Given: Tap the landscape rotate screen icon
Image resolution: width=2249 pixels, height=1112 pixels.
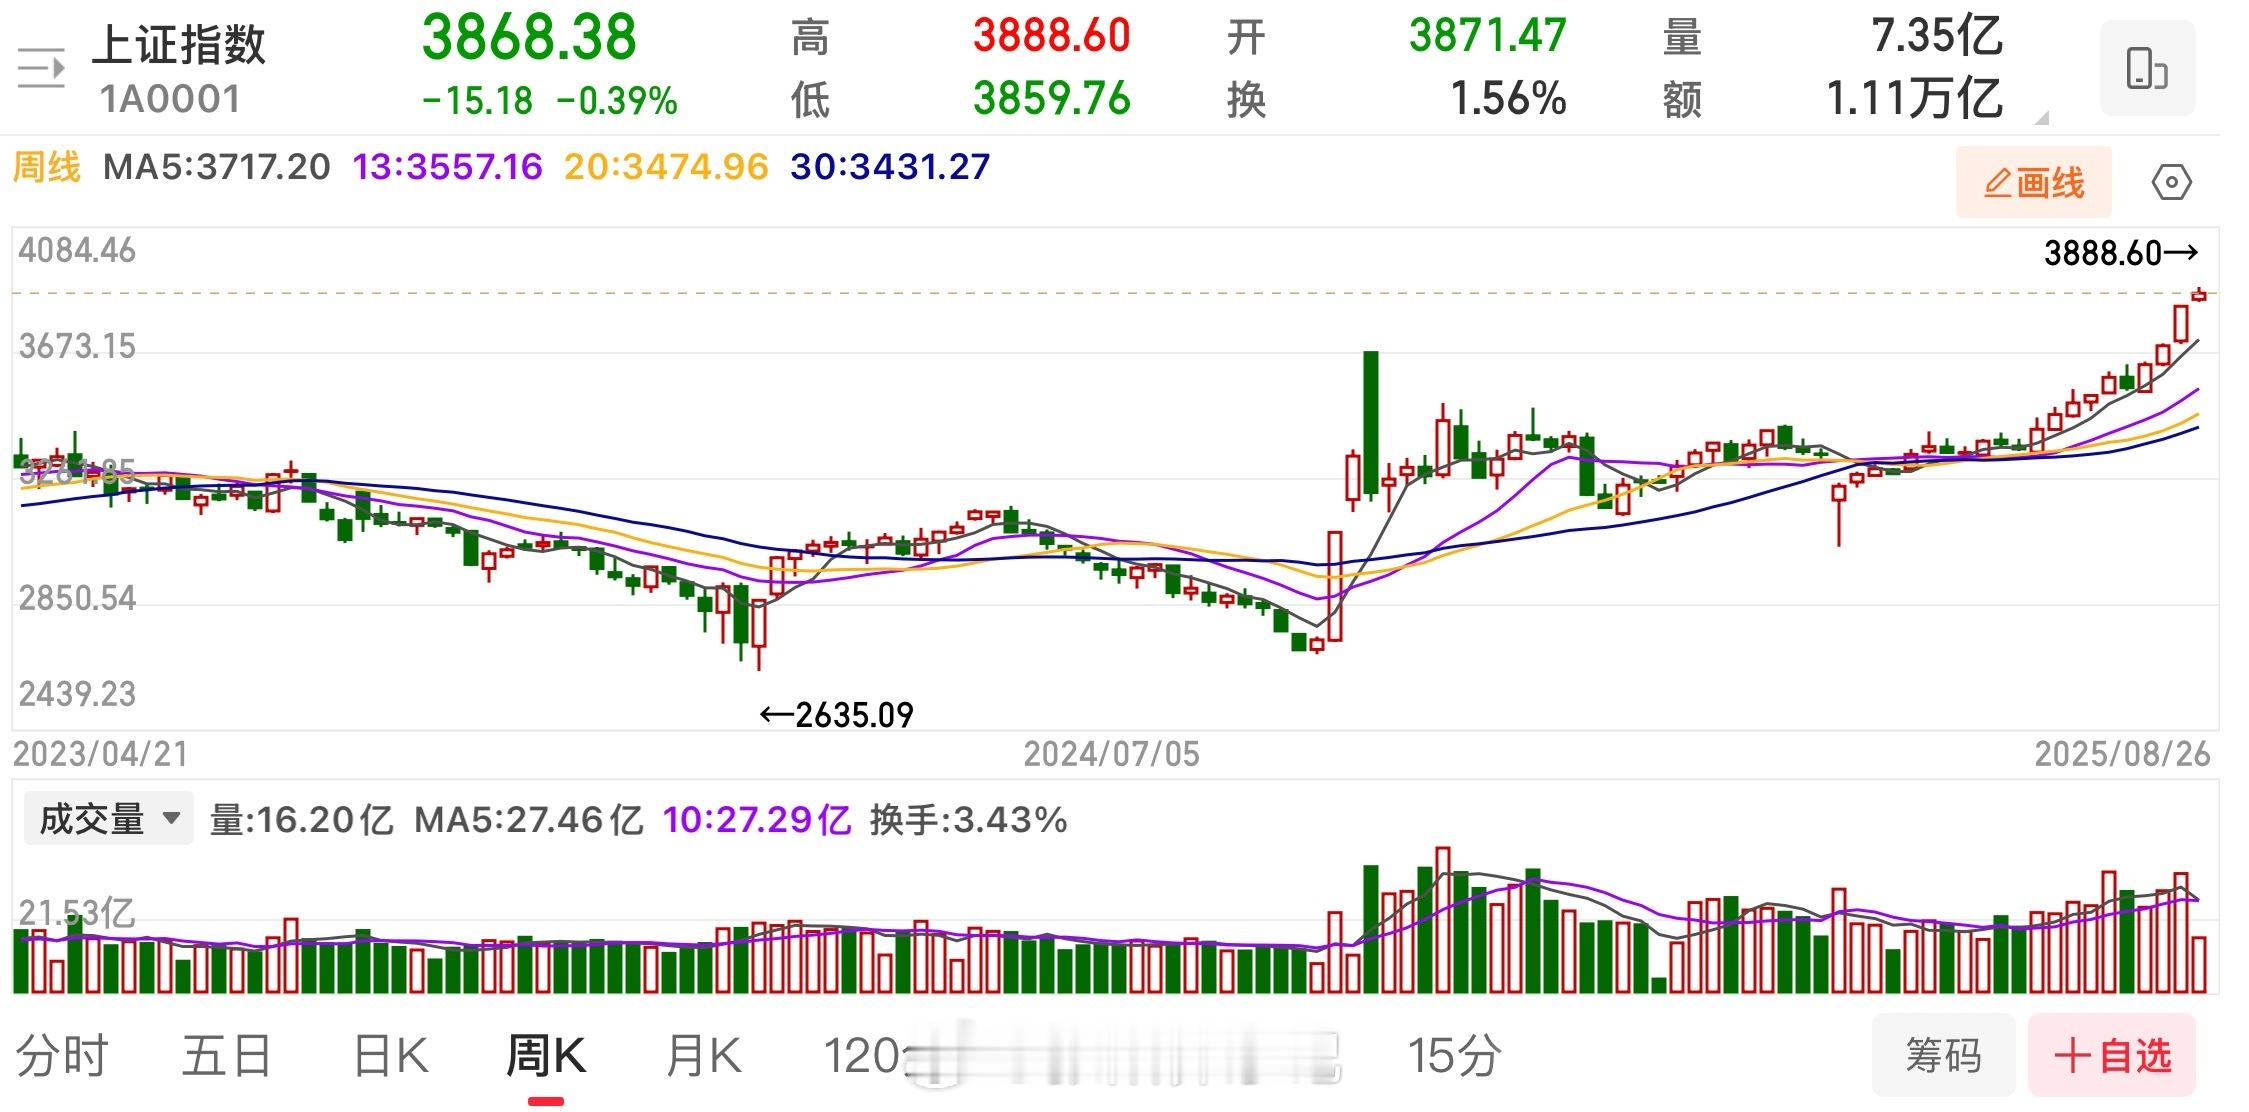Looking at the screenshot, I should [2147, 69].
